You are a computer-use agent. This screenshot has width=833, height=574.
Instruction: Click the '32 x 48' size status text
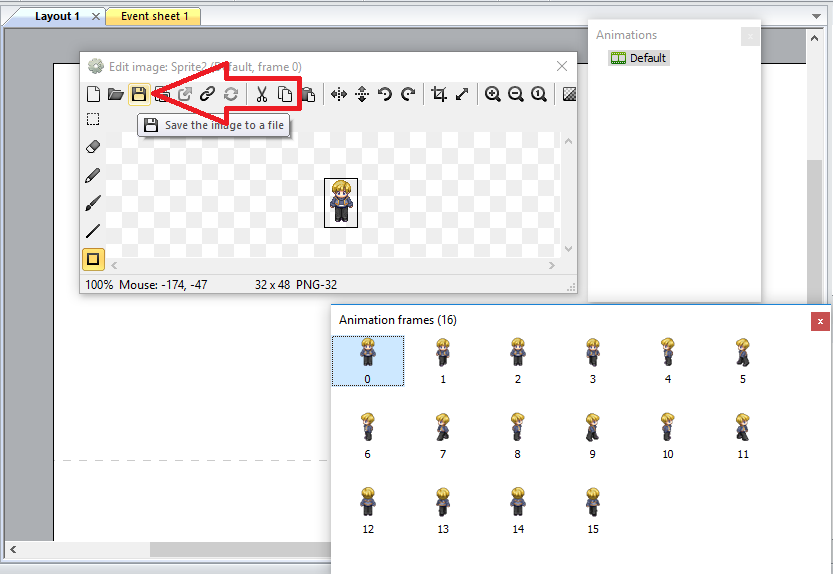coord(273,285)
